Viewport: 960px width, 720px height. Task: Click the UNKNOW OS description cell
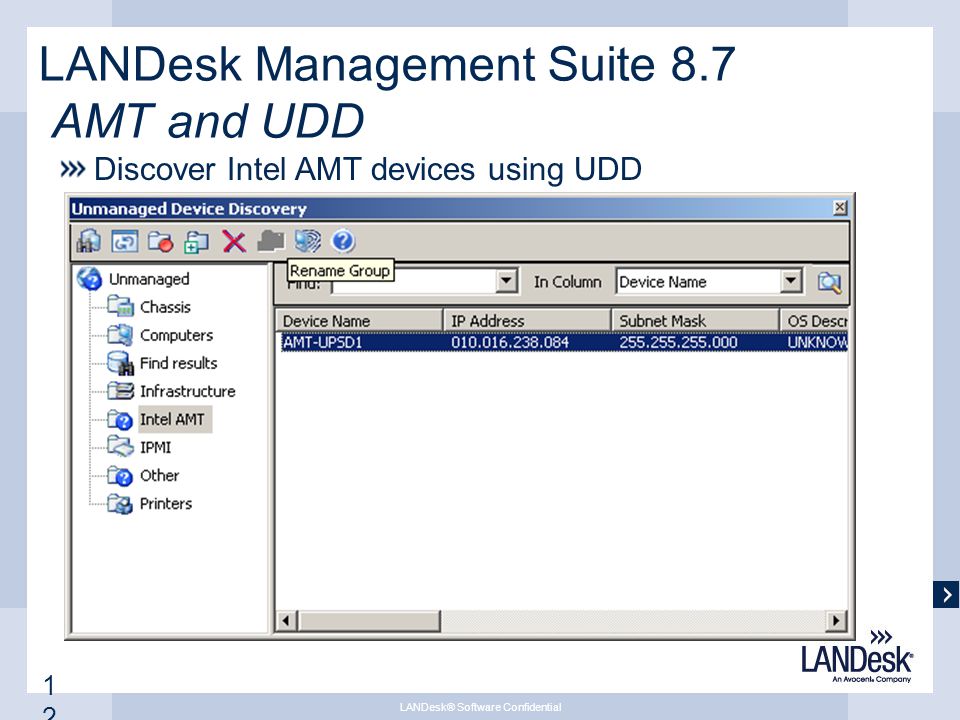point(817,342)
